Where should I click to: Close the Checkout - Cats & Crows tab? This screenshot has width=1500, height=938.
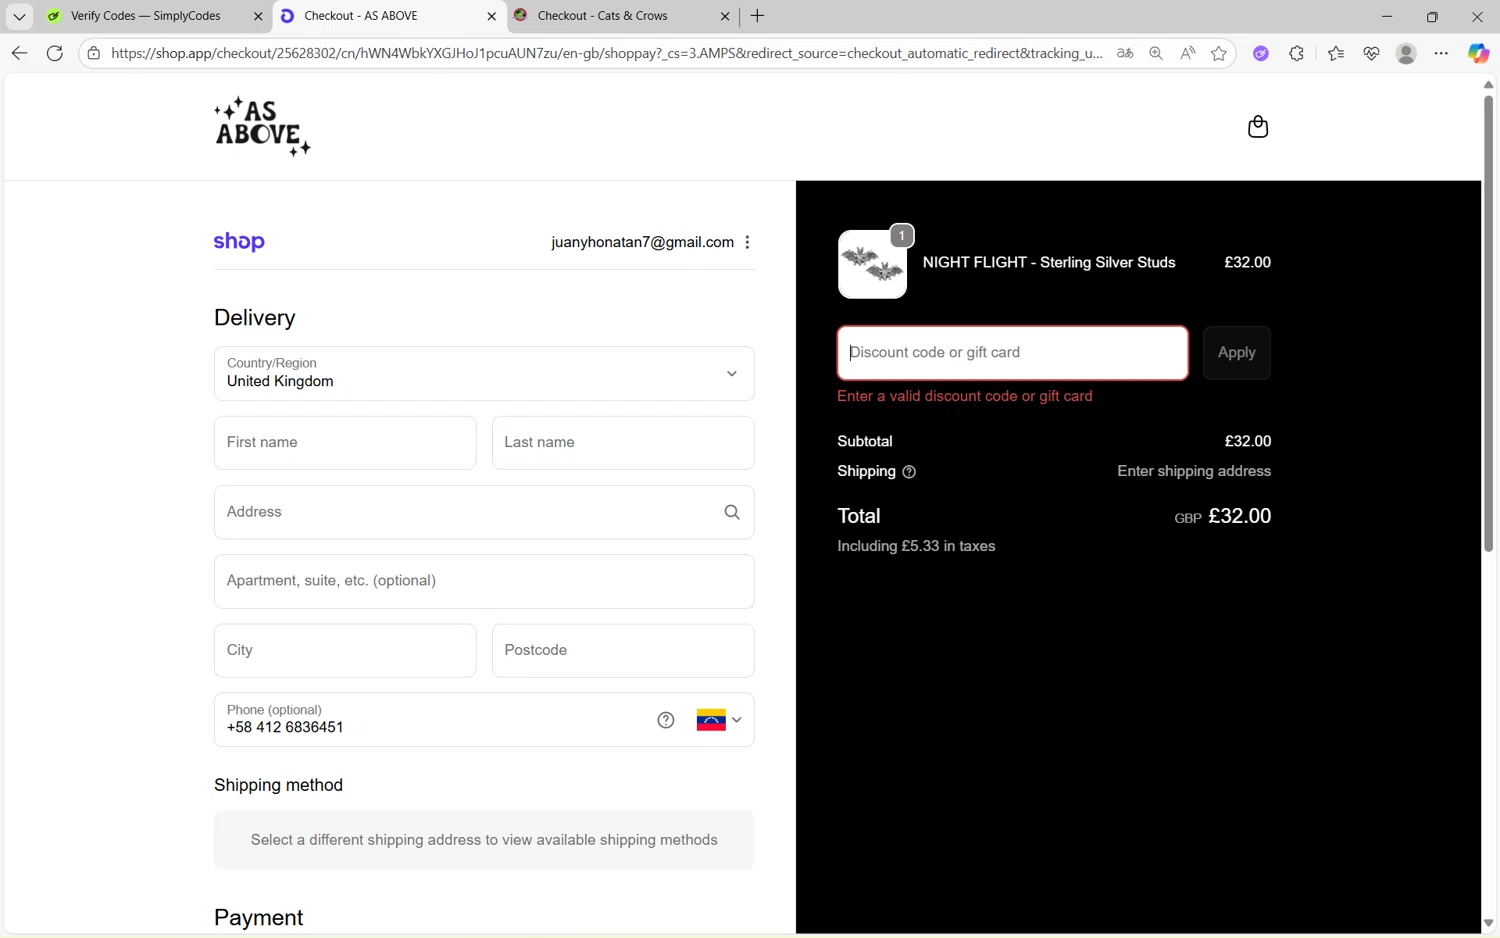[725, 16]
